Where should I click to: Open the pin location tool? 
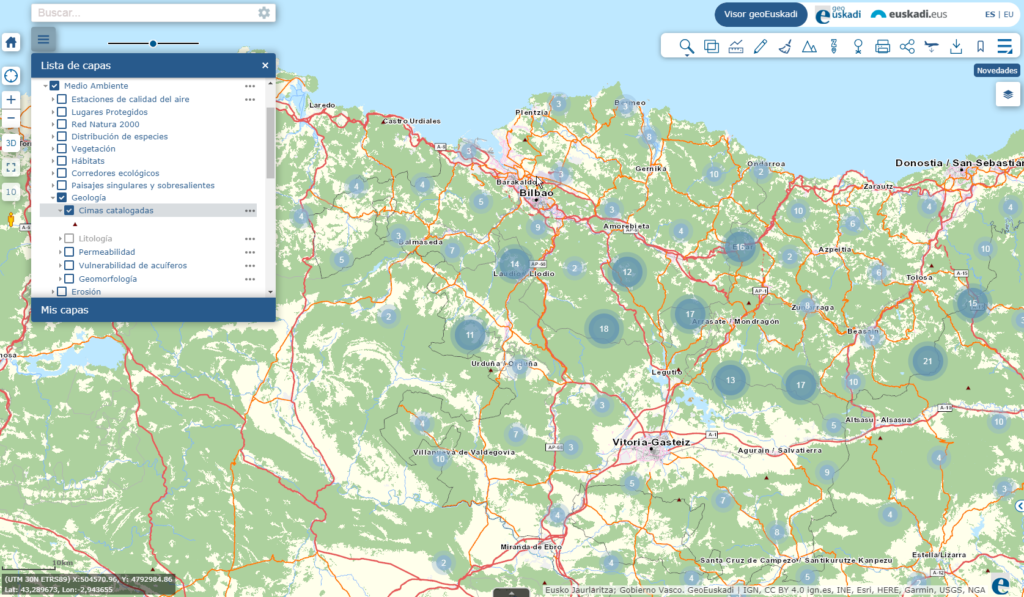pyautogui.click(x=858, y=46)
